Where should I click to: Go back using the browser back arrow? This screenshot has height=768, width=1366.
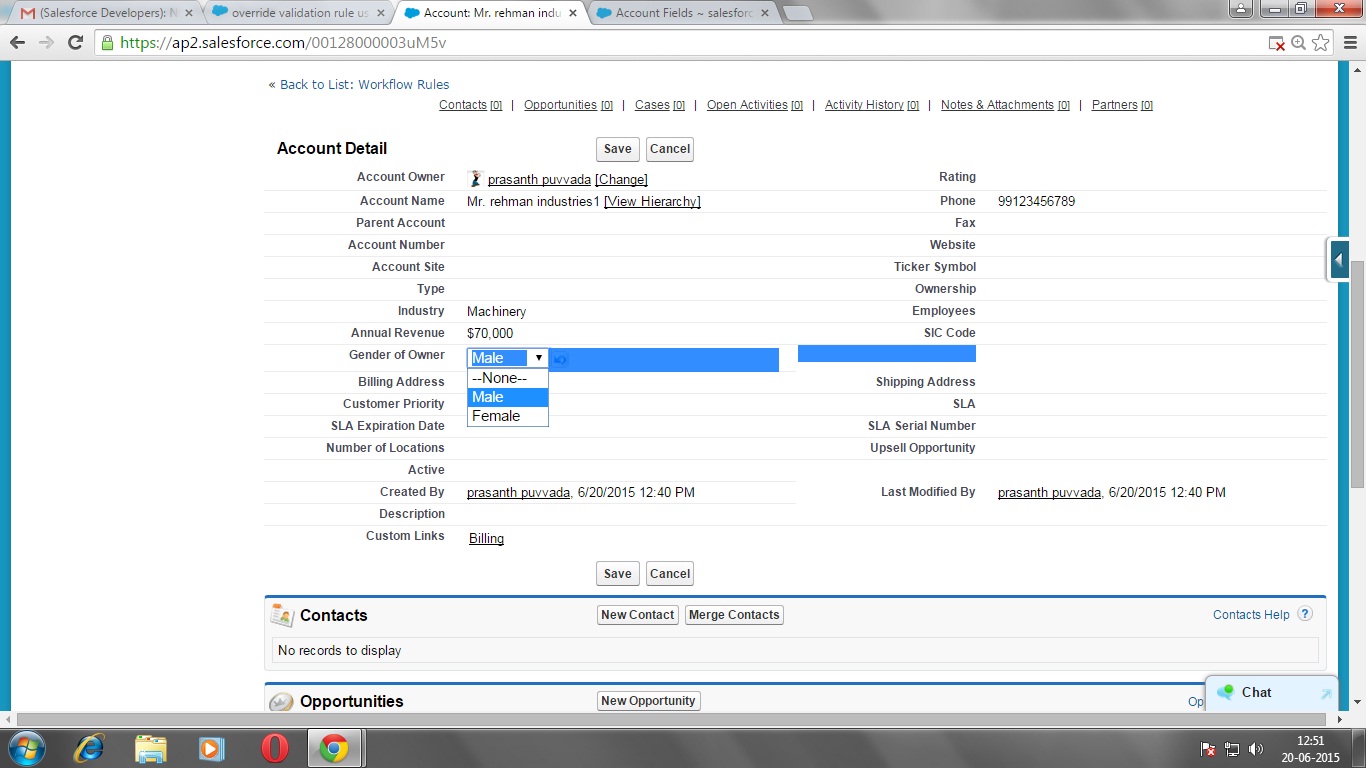(18, 43)
